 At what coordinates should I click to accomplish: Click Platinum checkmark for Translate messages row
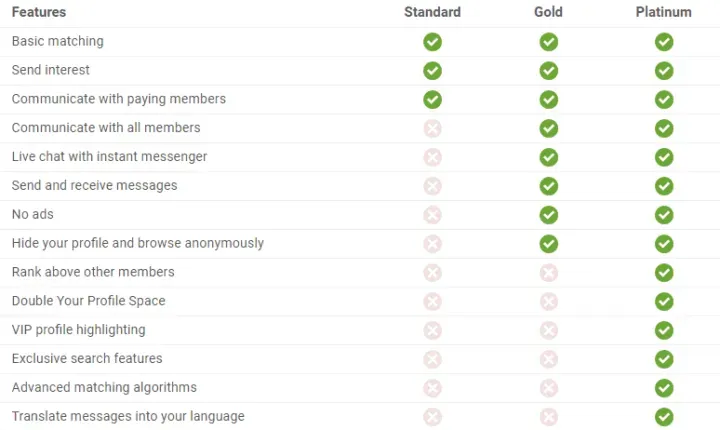[x=664, y=417]
